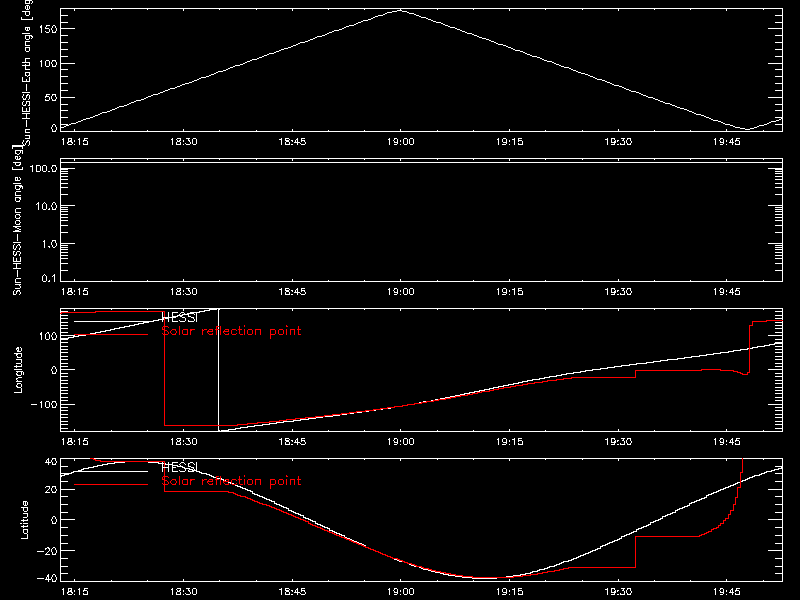Click the 19:00 label under Longitude plot
Screen dimensions: 800x600
click(x=401, y=441)
